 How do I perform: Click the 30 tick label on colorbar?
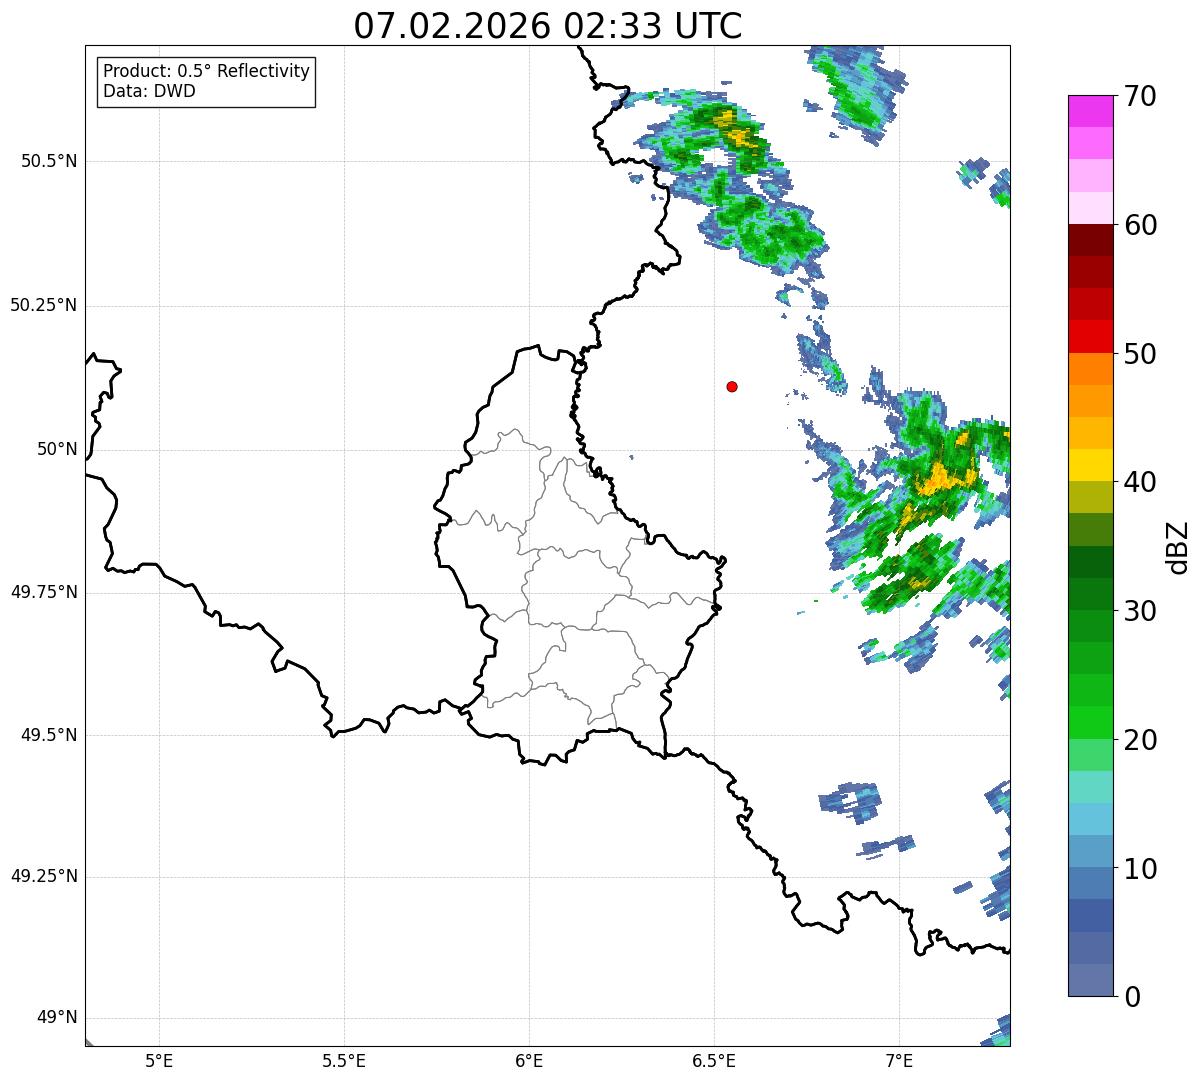pos(1140,611)
